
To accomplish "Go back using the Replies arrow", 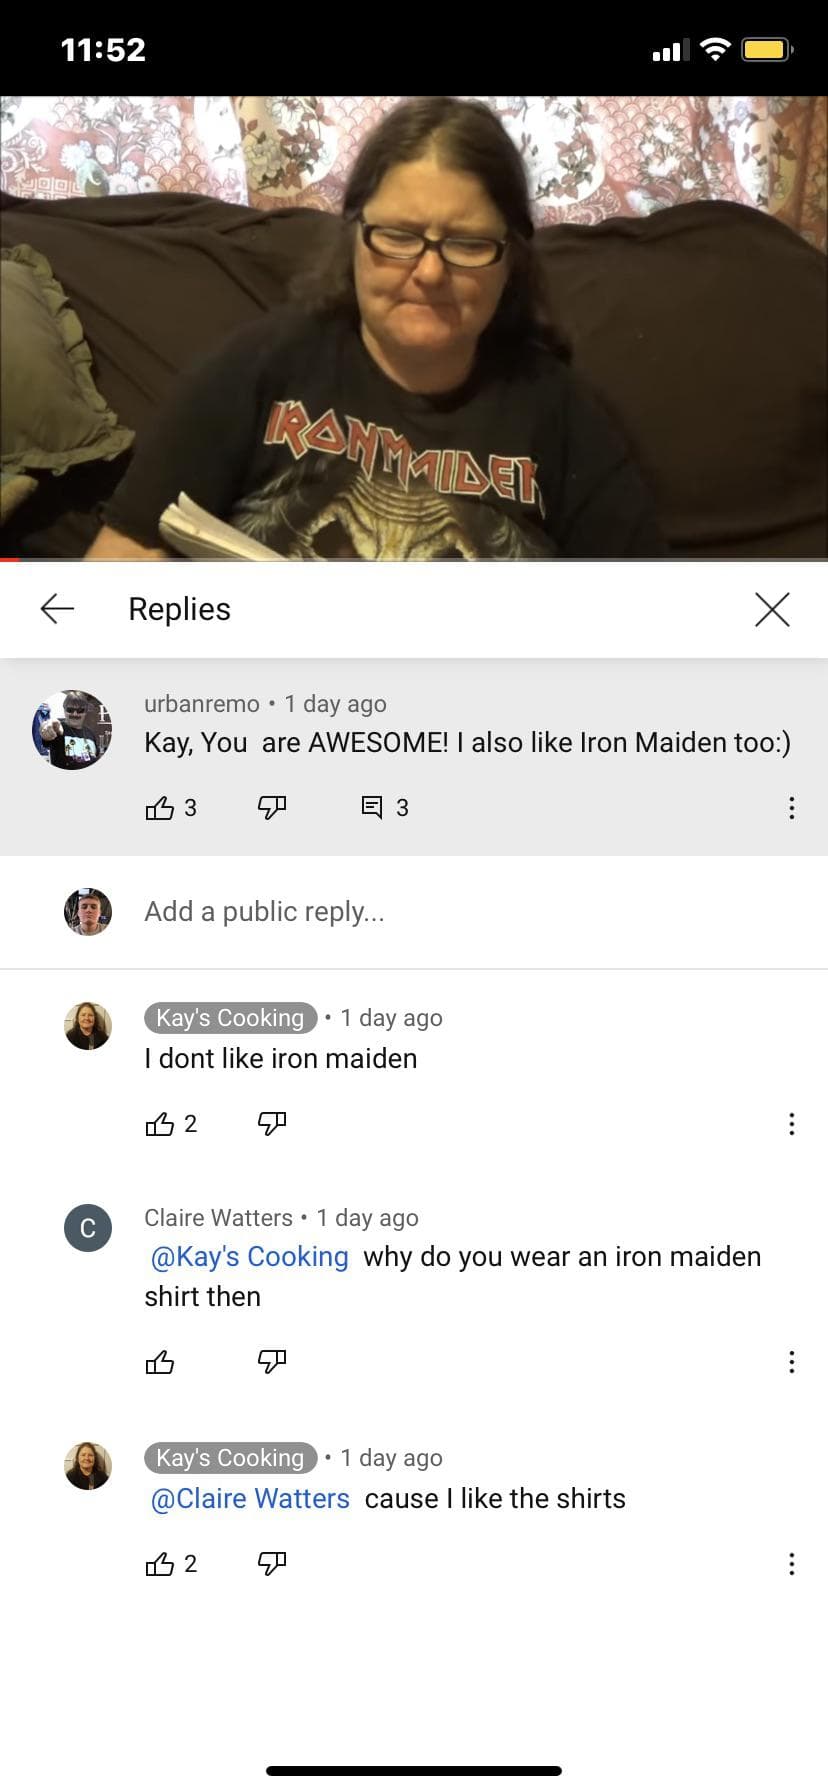I will pyautogui.click(x=57, y=608).
